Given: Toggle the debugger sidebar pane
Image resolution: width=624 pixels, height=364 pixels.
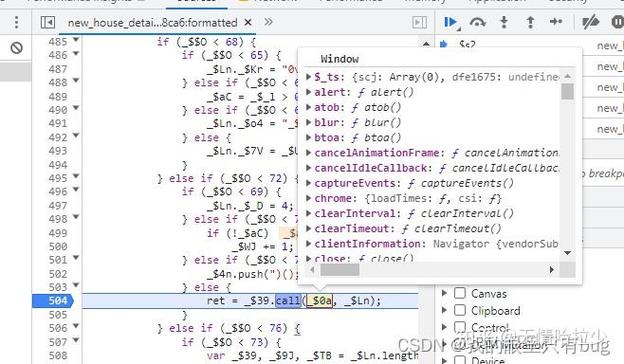Looking at the screenshot, I should pos(419,22).
